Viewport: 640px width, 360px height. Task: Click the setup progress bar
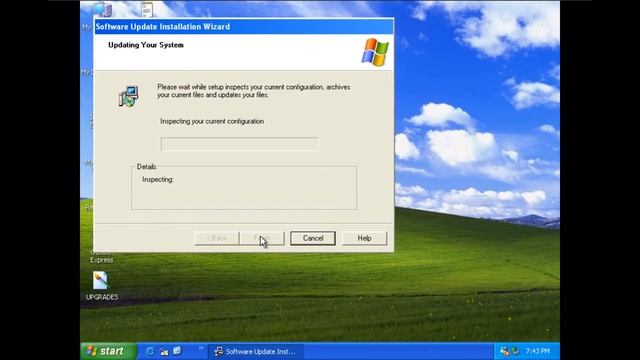pyautogui.click(x=240, y=144)
